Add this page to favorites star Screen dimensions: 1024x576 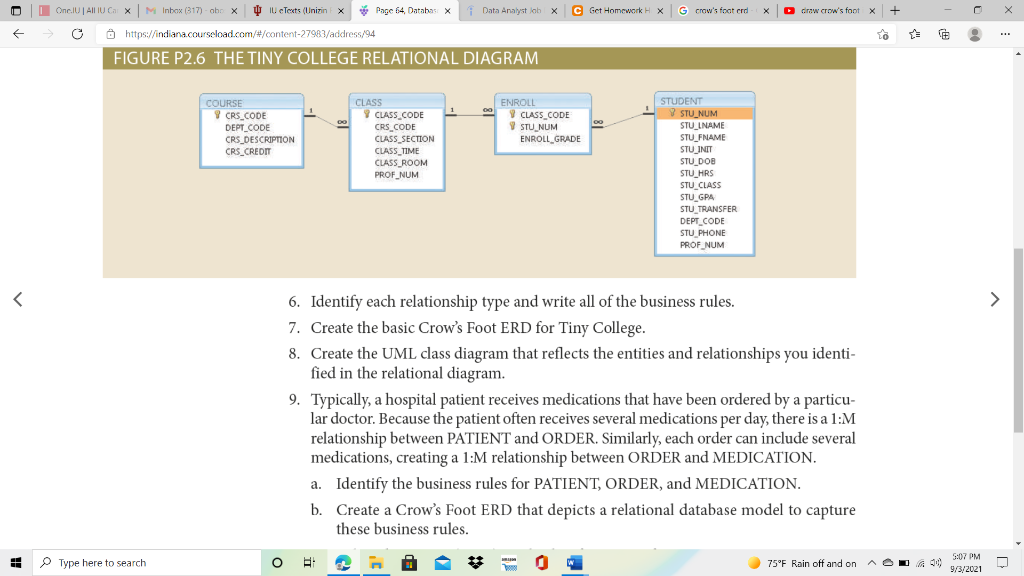pos(883,34)
